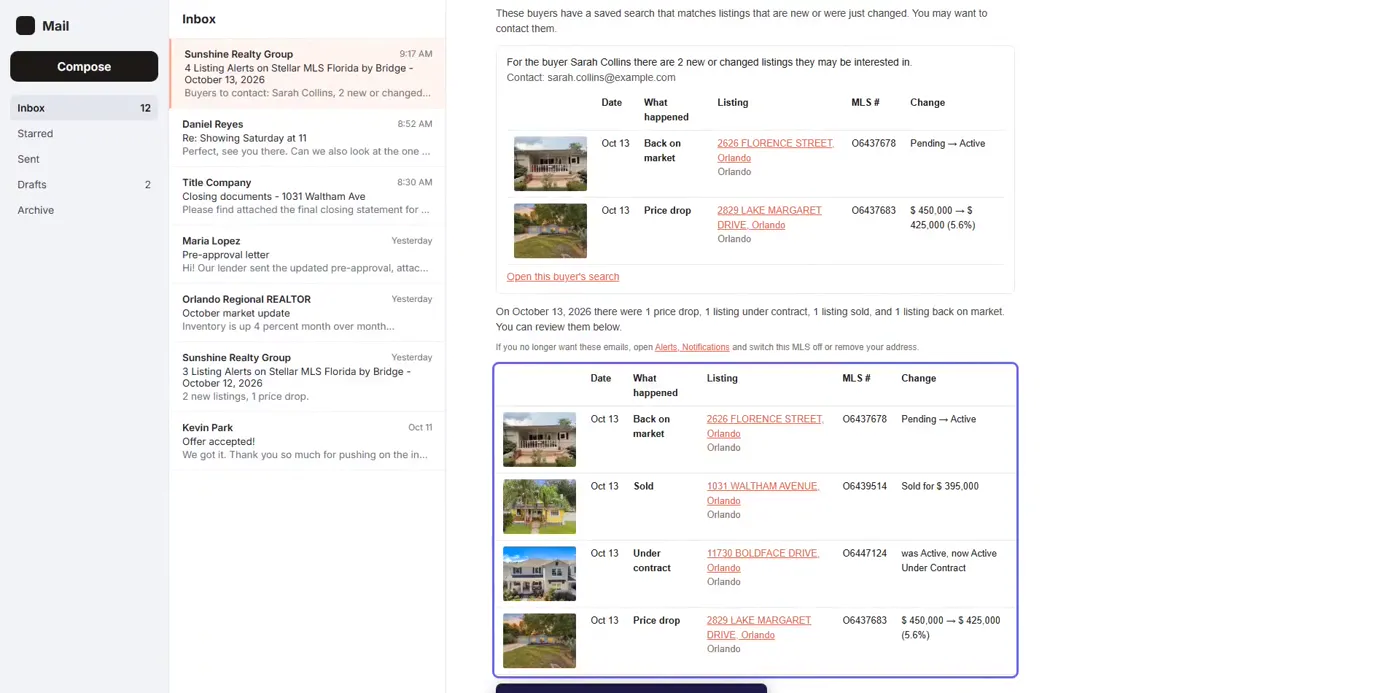1400x693 pixels.
Task: Open the October market update email
Action: click(308, 313)
